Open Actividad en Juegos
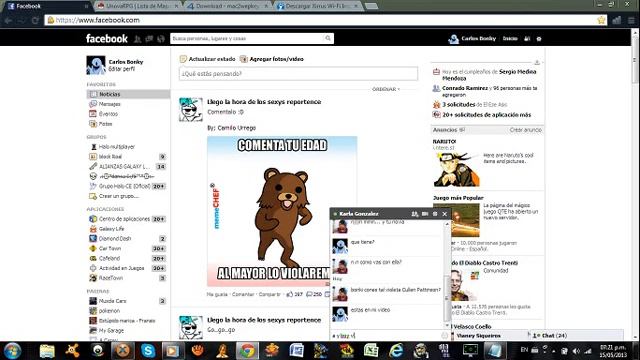The width and height of the screenshot is (640, 360). (x=122, y=268)
